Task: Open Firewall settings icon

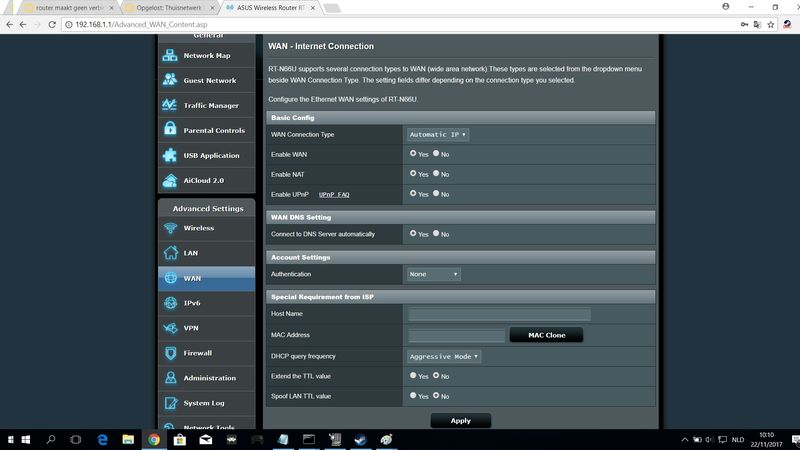Action: click(170, 353)
